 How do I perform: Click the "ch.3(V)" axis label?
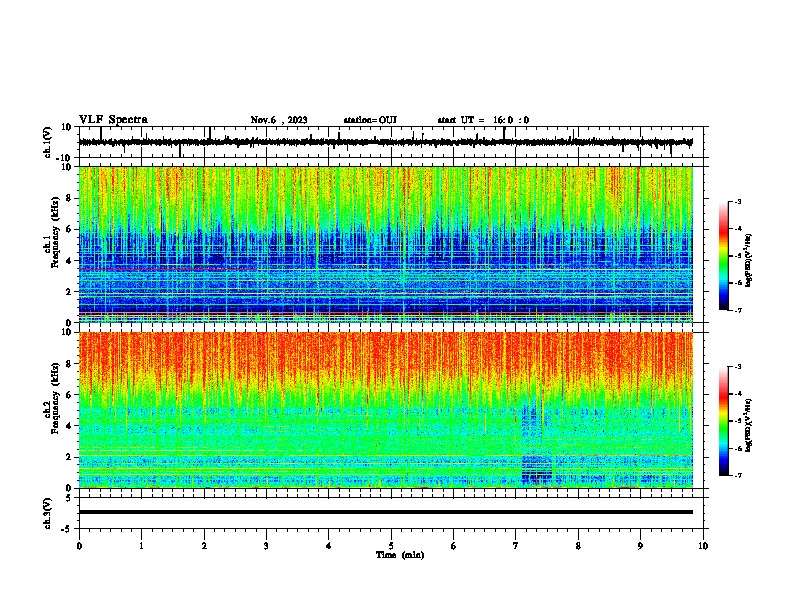point(48,514)
